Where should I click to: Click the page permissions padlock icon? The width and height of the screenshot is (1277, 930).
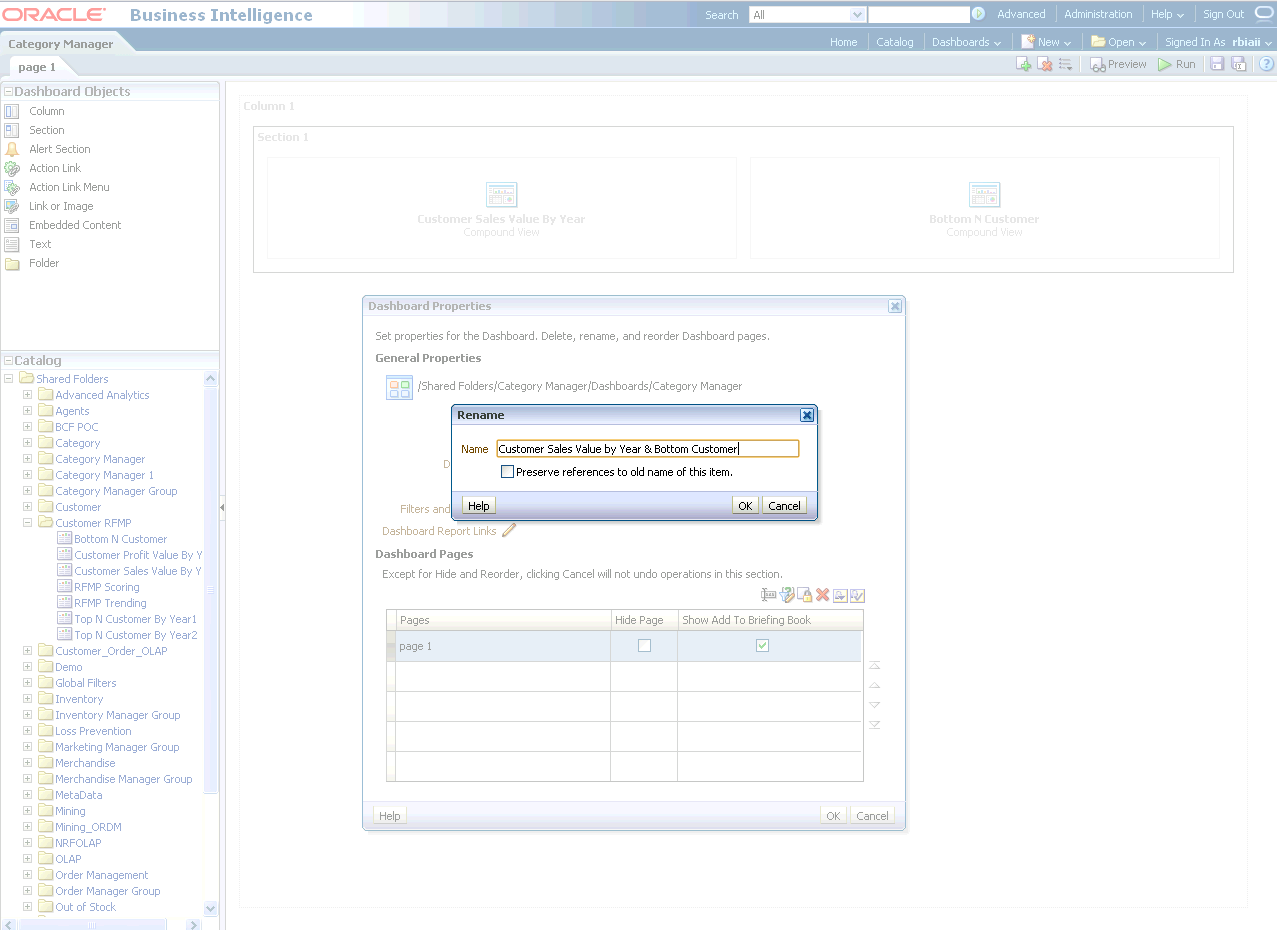(805, 595)
